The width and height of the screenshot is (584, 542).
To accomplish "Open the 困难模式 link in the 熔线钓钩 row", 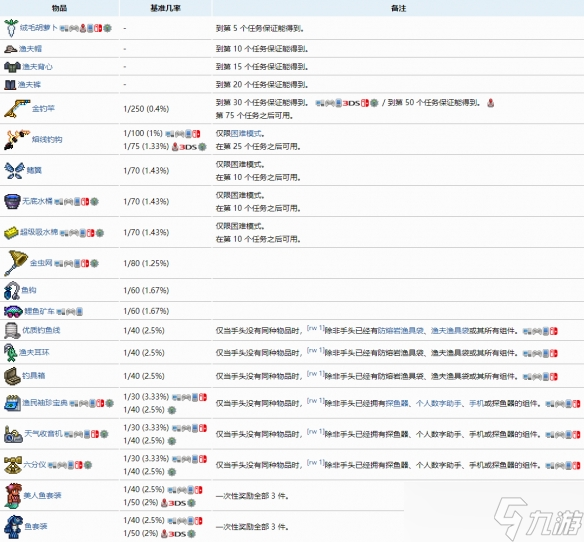I will click(x=245, y=134).
